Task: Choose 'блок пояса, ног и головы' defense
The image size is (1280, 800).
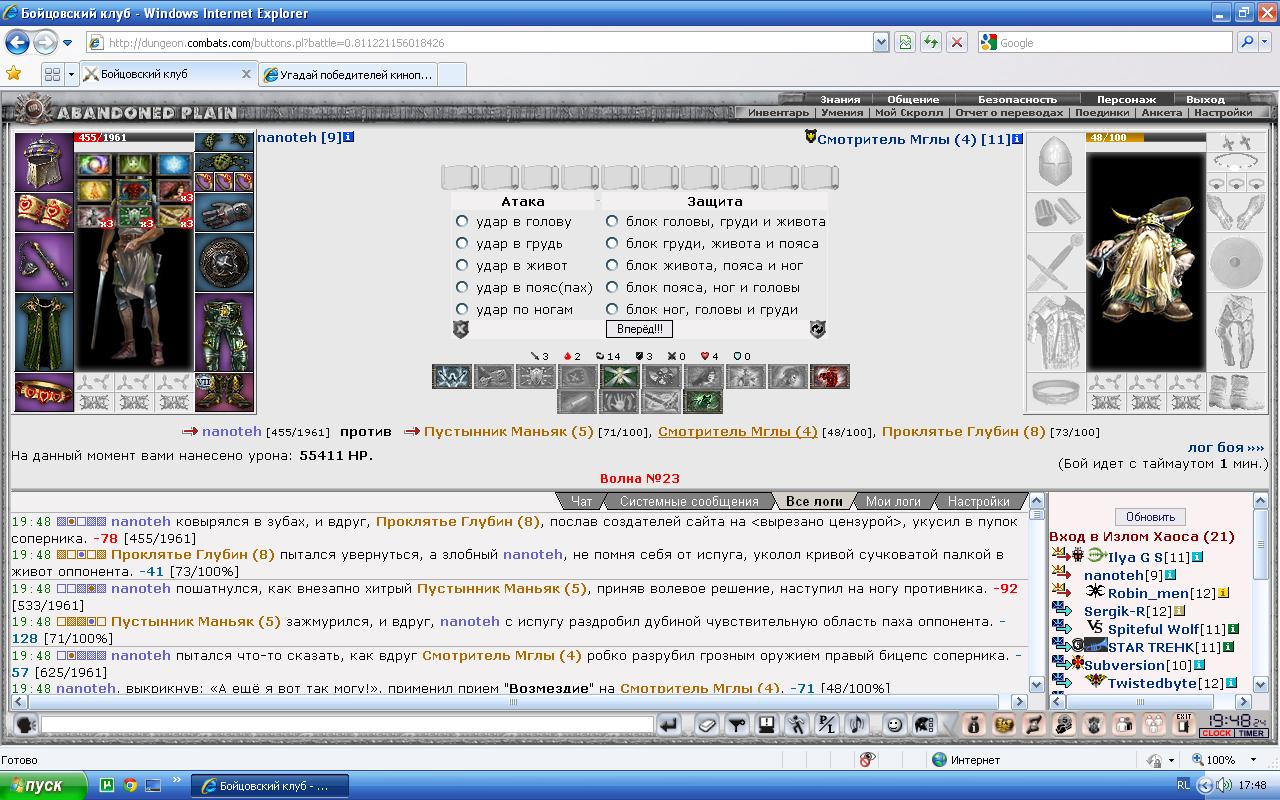Action: coord(612,287)
